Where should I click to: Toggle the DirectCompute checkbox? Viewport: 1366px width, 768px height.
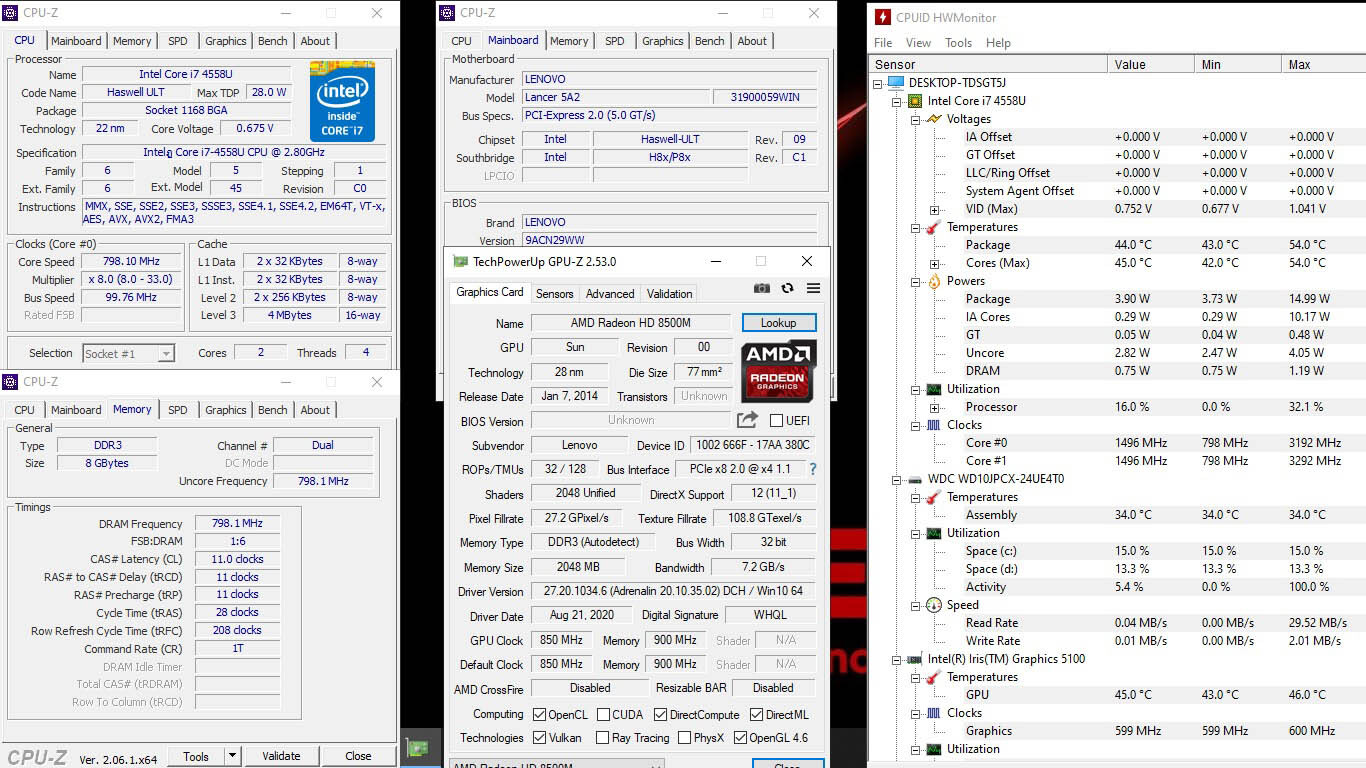660,714
